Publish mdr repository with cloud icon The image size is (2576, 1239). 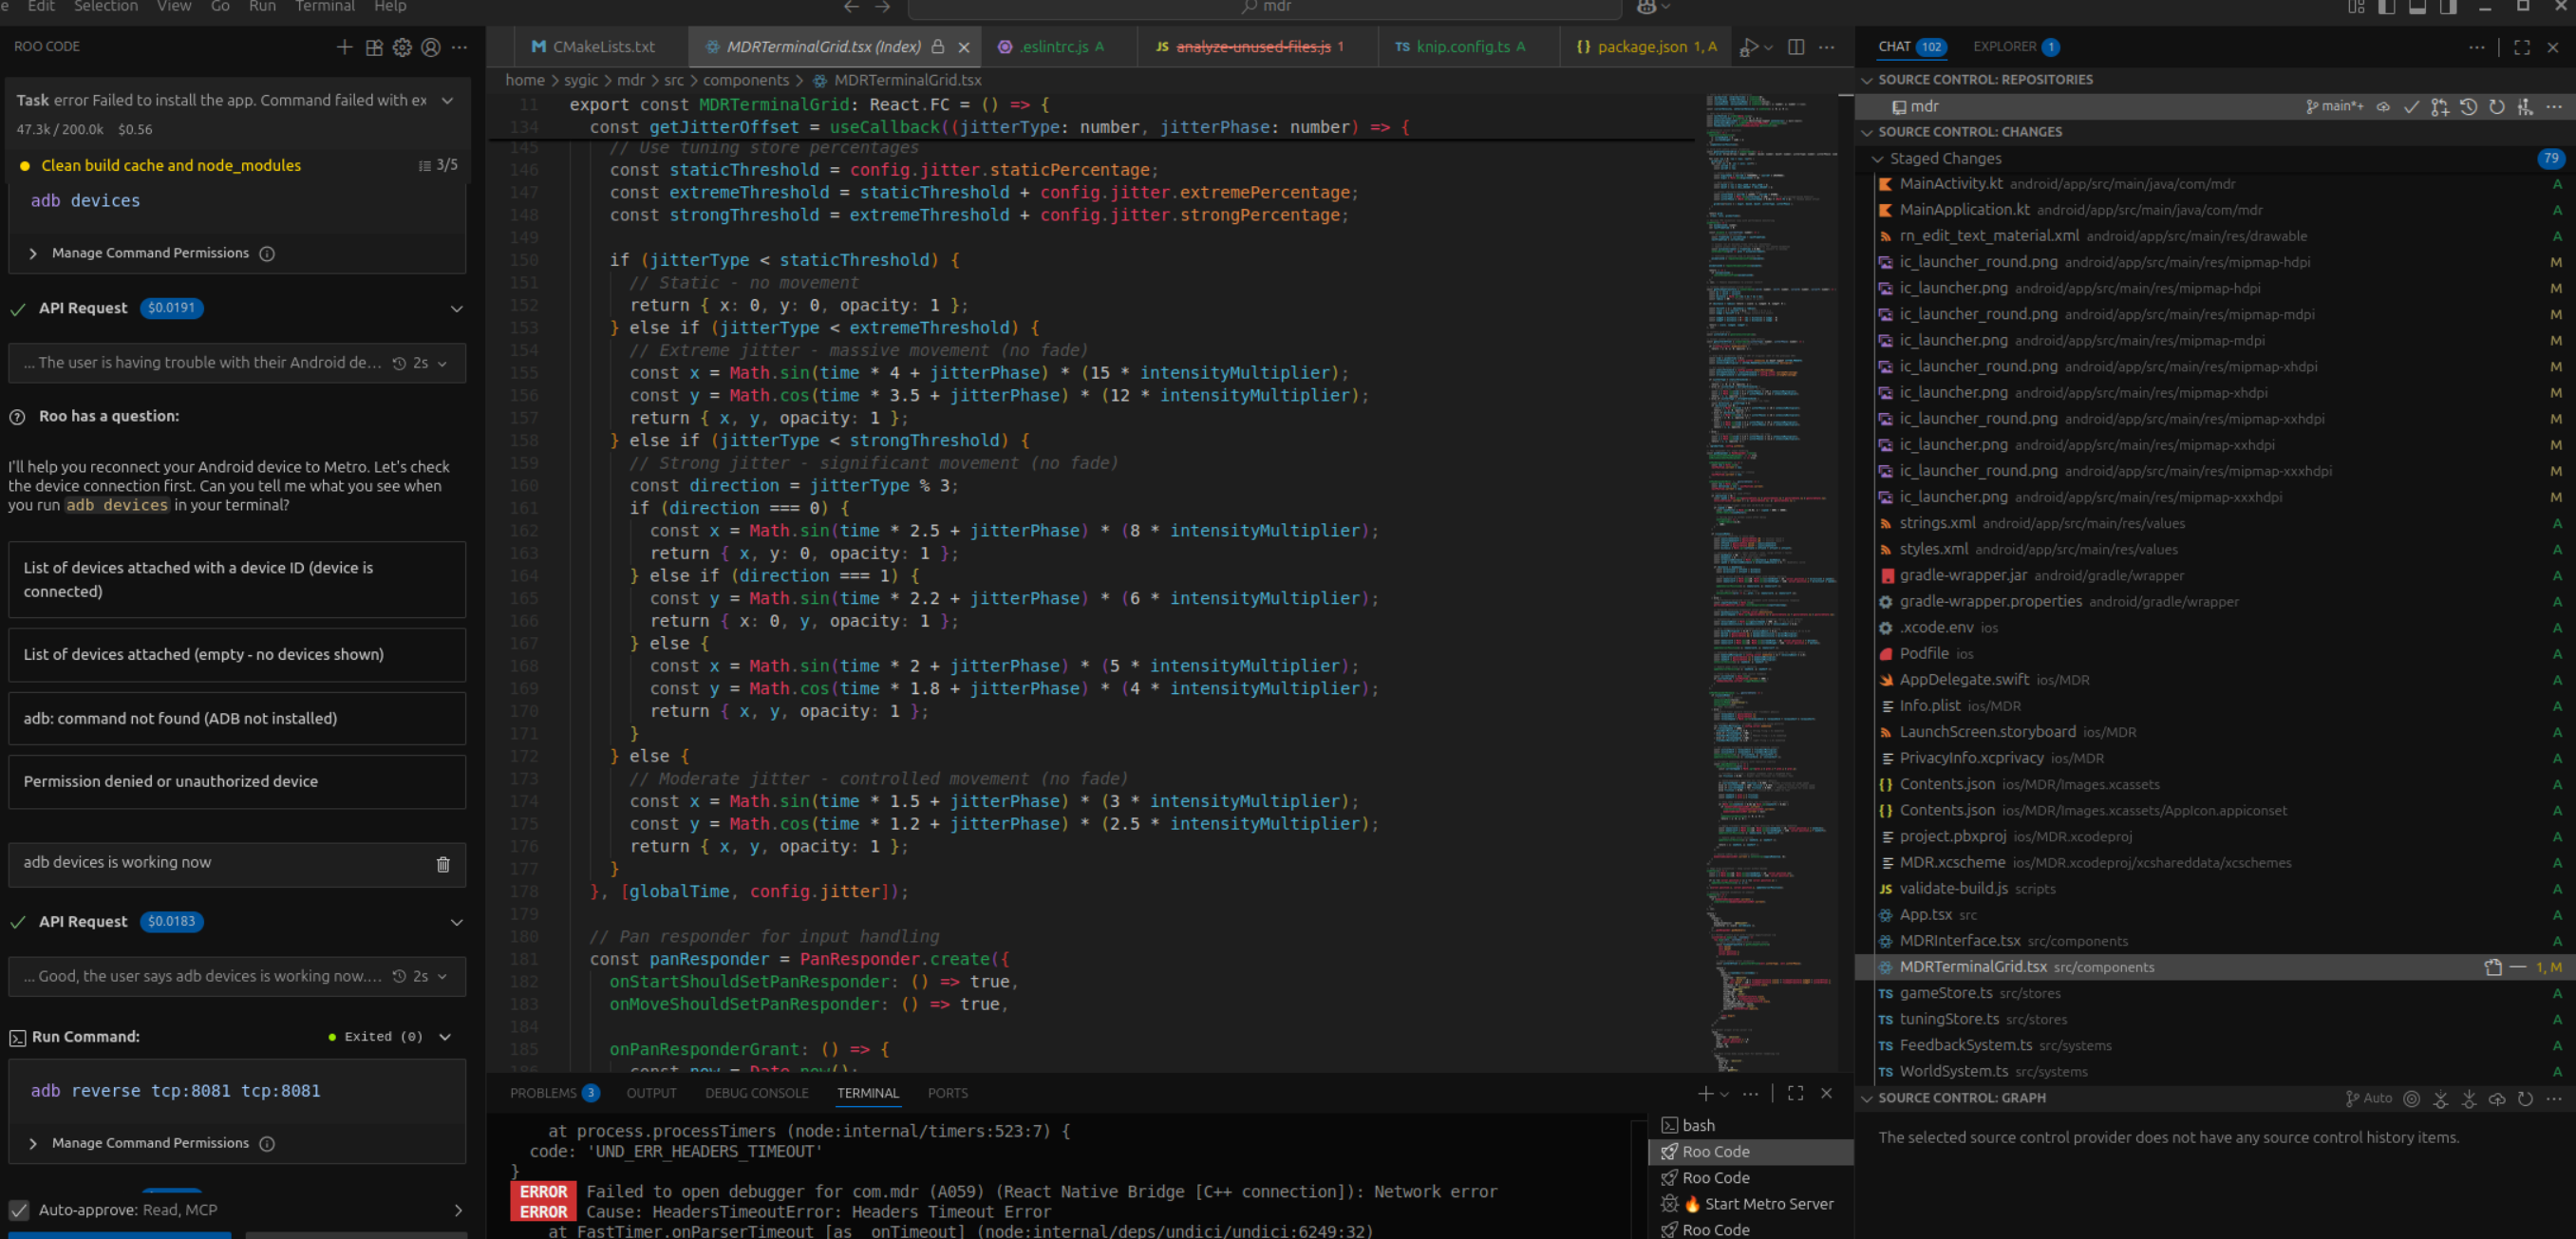click(2383, 106)
